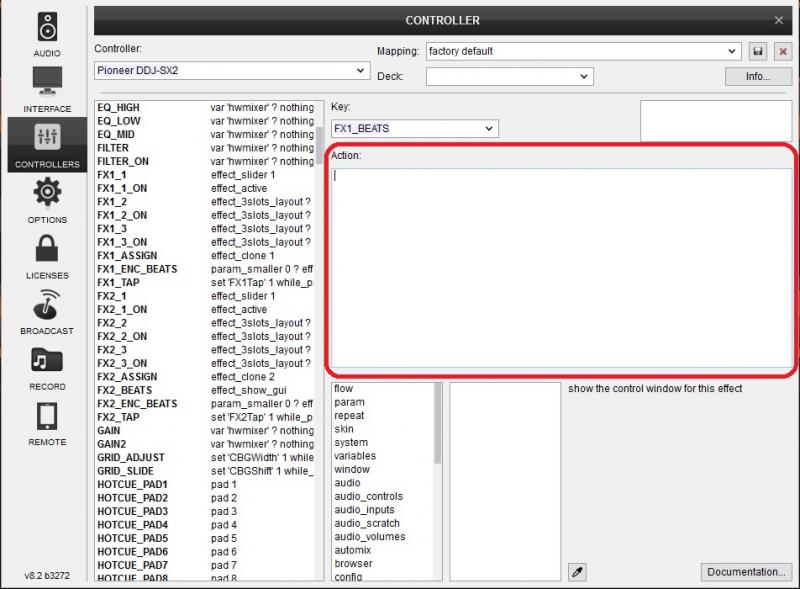Viewport: 800px width, 589px height.
Task: Open the Options gear section
Action: coord(47,200)
